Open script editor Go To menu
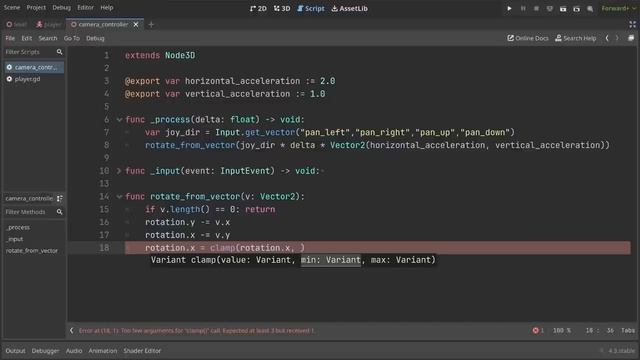 (71, 38)
